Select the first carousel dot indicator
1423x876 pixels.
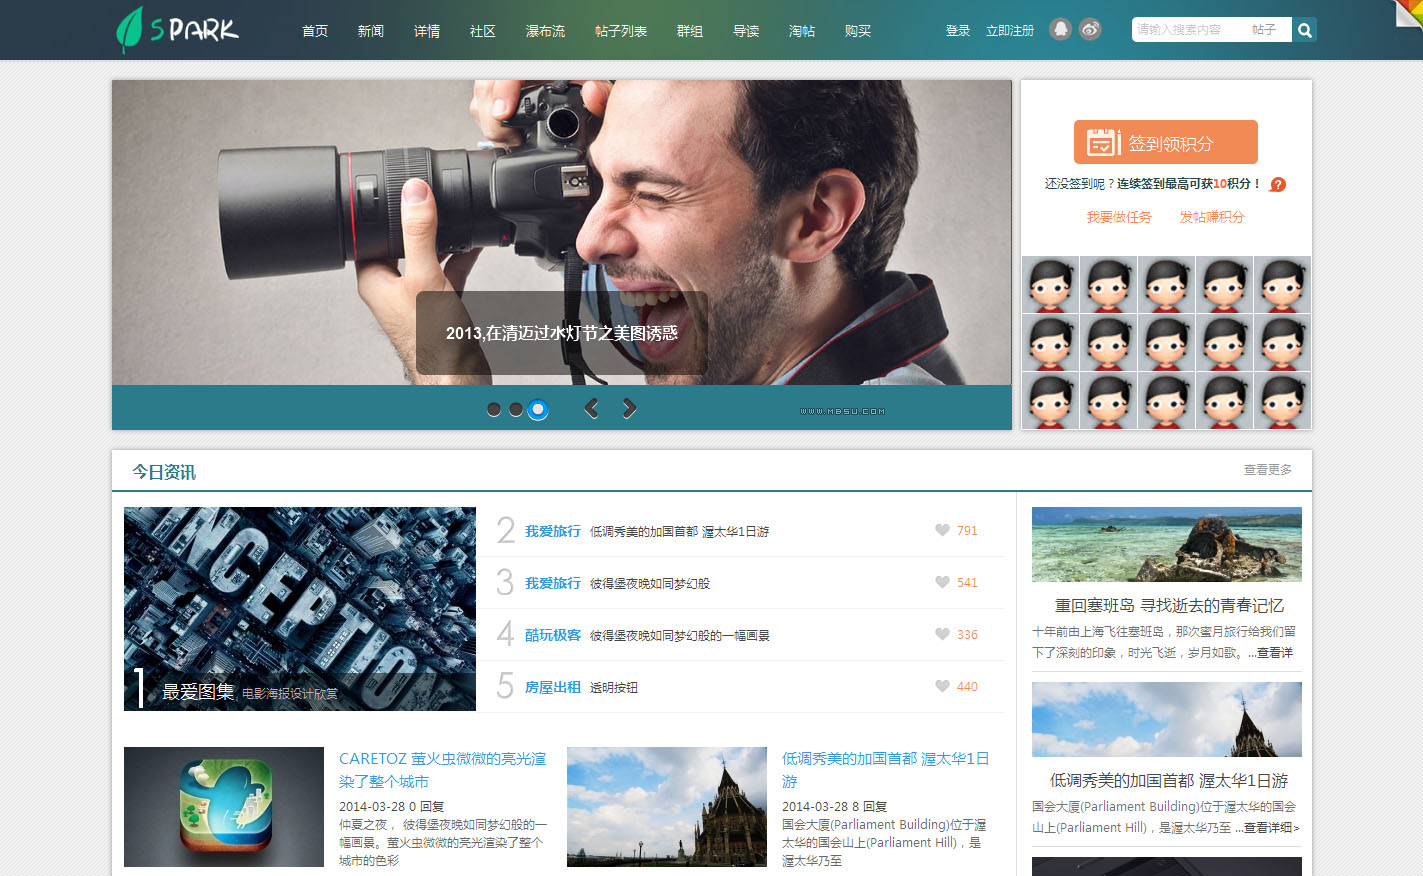point(493,409)
